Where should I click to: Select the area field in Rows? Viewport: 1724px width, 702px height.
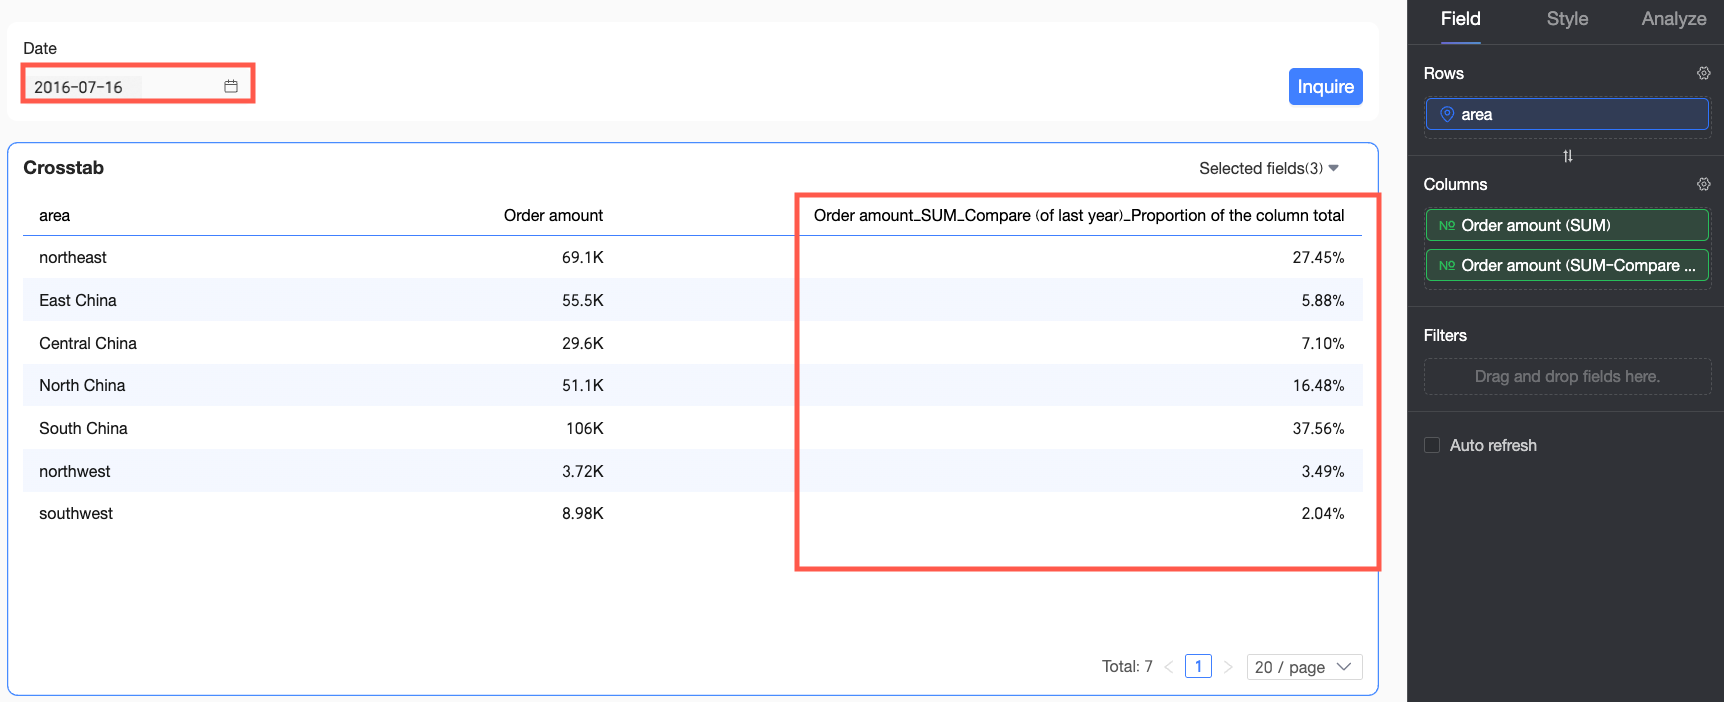click(1566, 114)
